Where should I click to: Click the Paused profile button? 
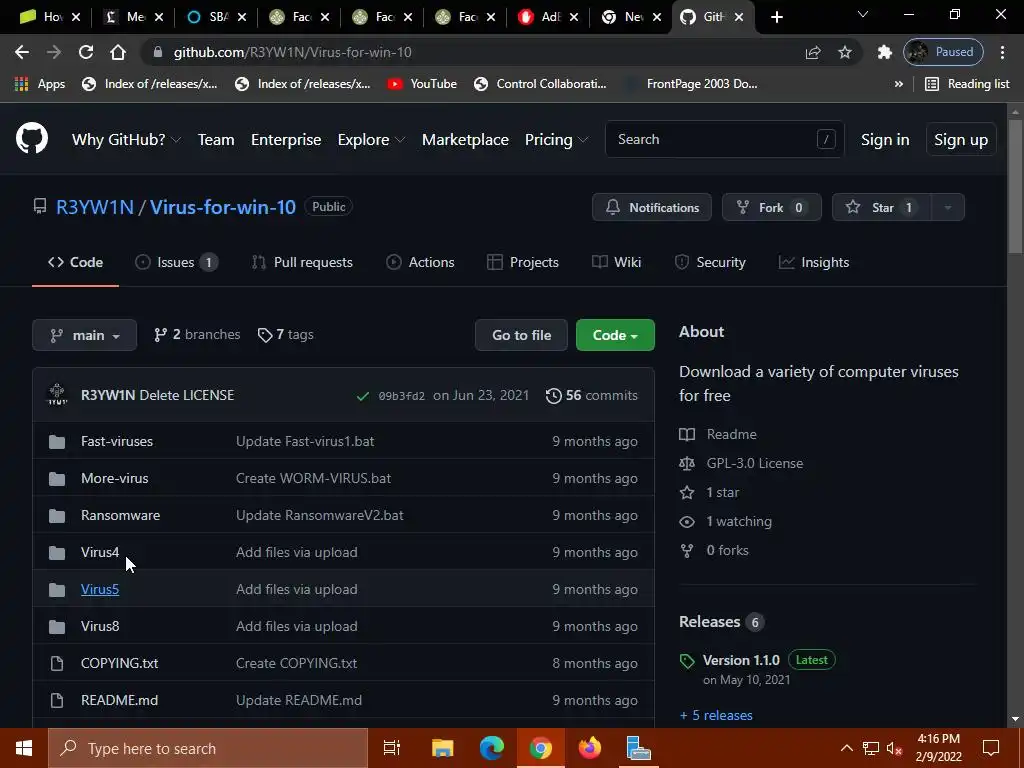[943, 52]
